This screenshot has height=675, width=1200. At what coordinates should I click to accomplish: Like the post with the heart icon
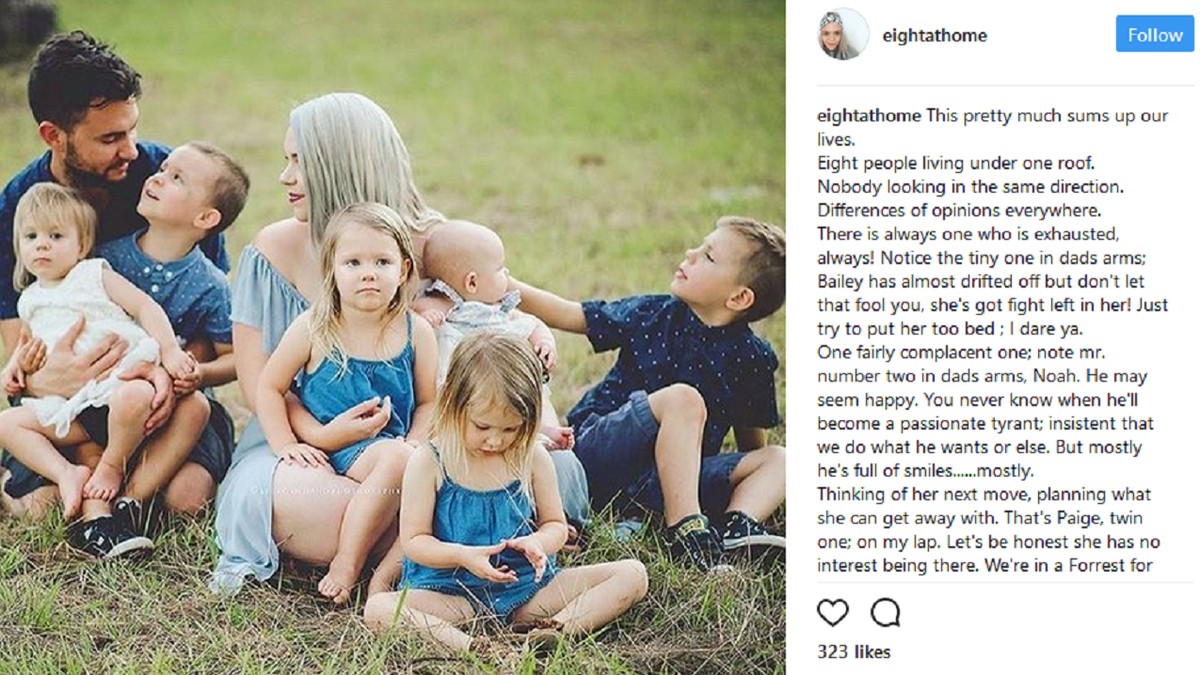(x=833, y=612)
